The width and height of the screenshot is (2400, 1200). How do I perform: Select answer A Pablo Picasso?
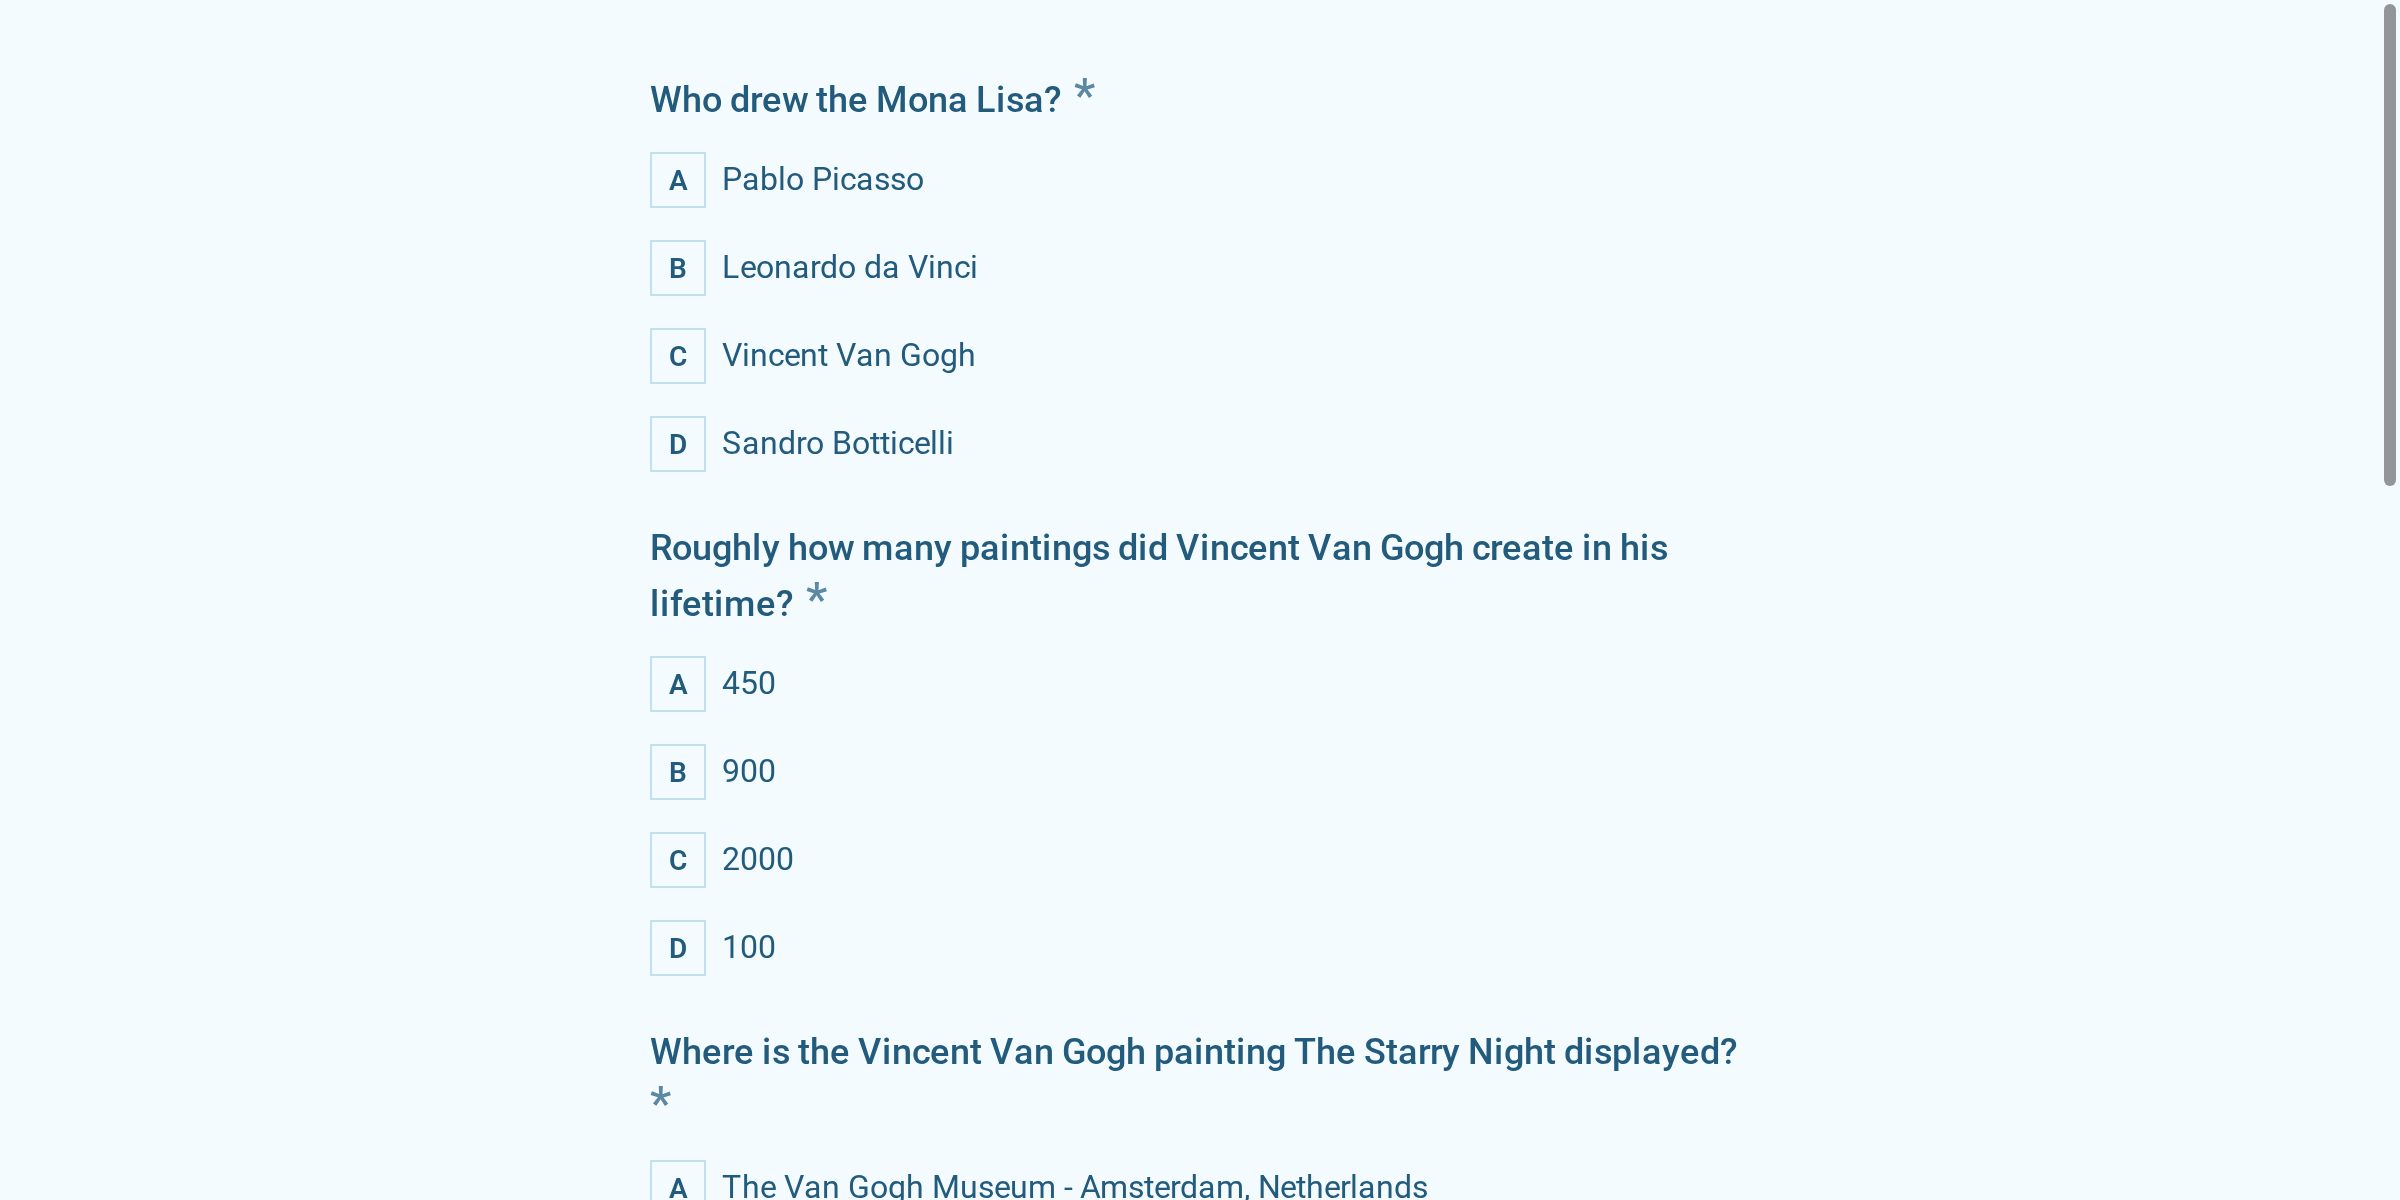pyautogui.click(x=822, y=180)
